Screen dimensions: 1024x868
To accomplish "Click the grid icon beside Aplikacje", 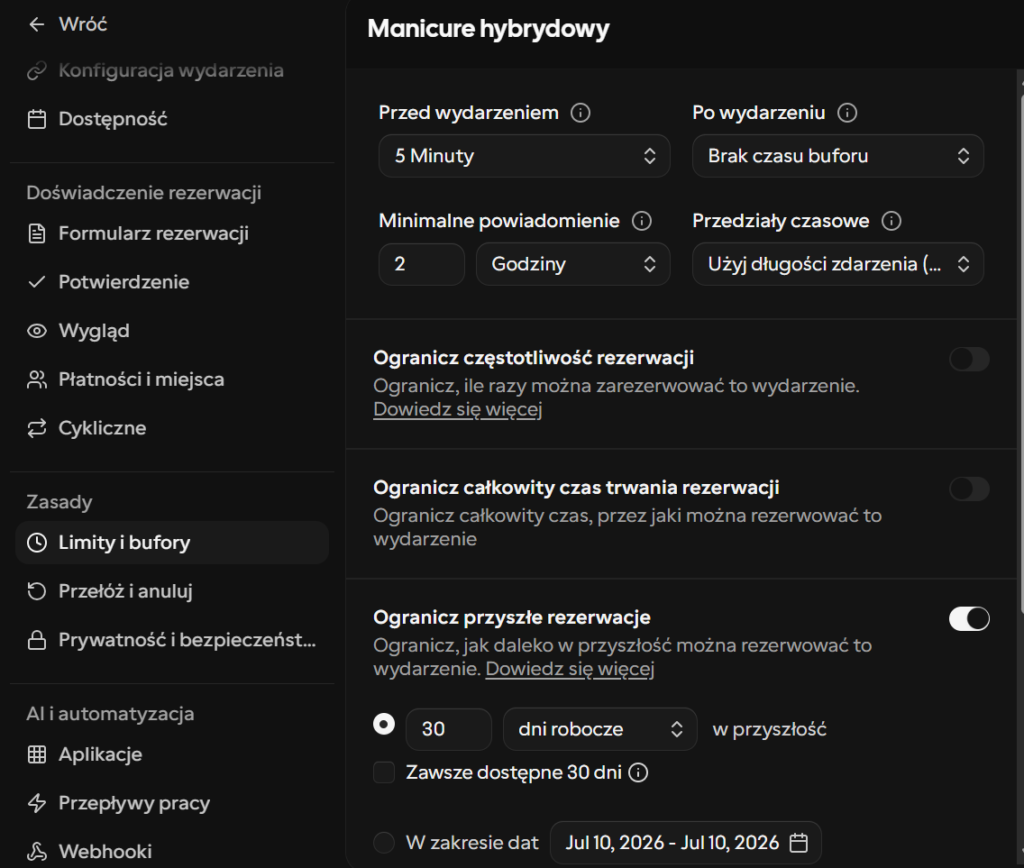I will coord(37,754).
